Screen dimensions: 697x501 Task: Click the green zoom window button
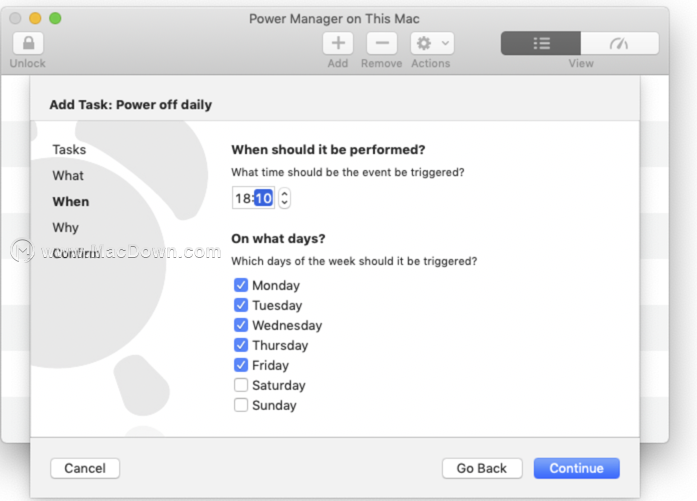[x=55, y=18]
